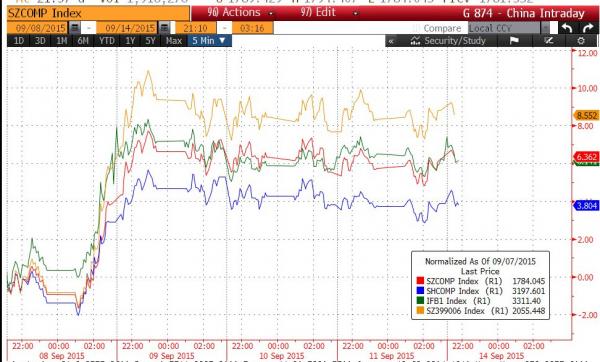Open chart settings gear icon
This screenshot has width=600, height=362.
[581, 41]
